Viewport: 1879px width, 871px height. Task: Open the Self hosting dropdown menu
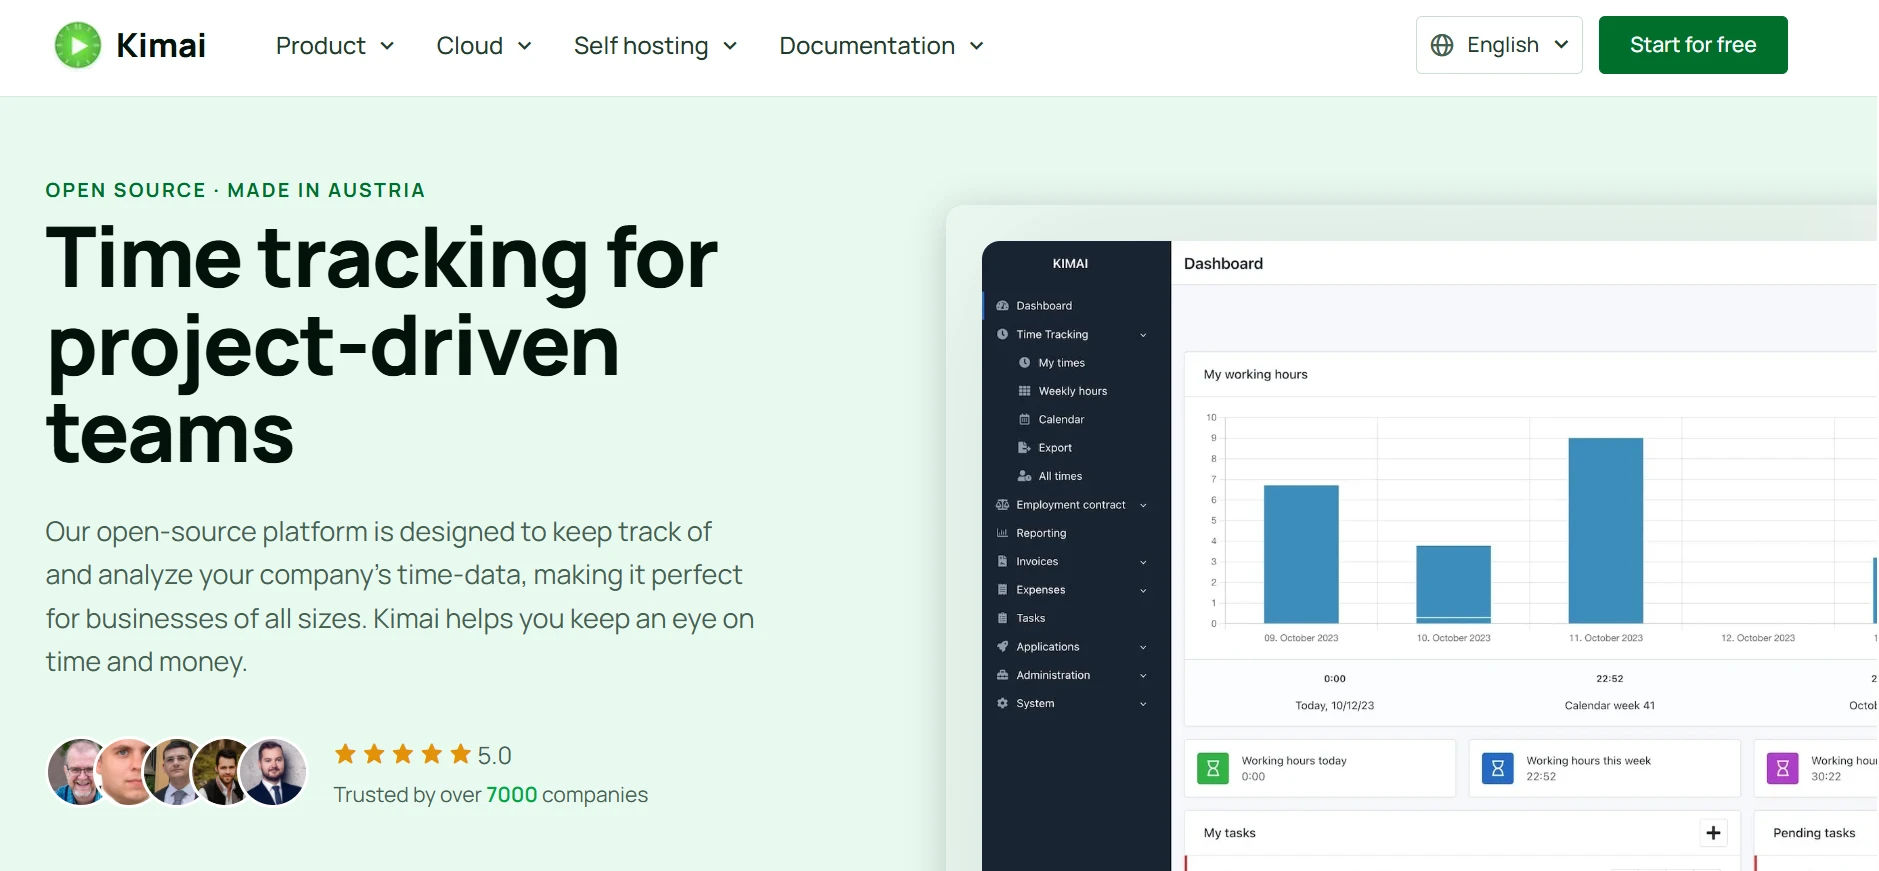pyautogui.click(x=656, y=46)
